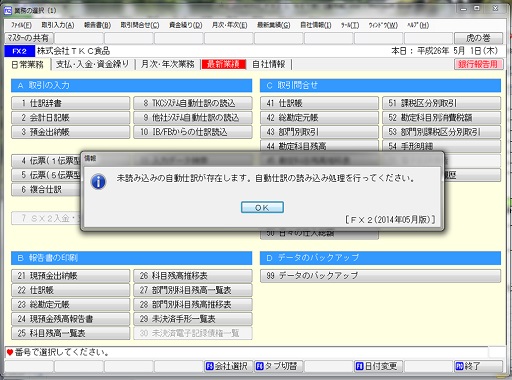This screenshot has height=380, width=512.
Task: Open the 月次・年次(E) menu
Action: 230,25
